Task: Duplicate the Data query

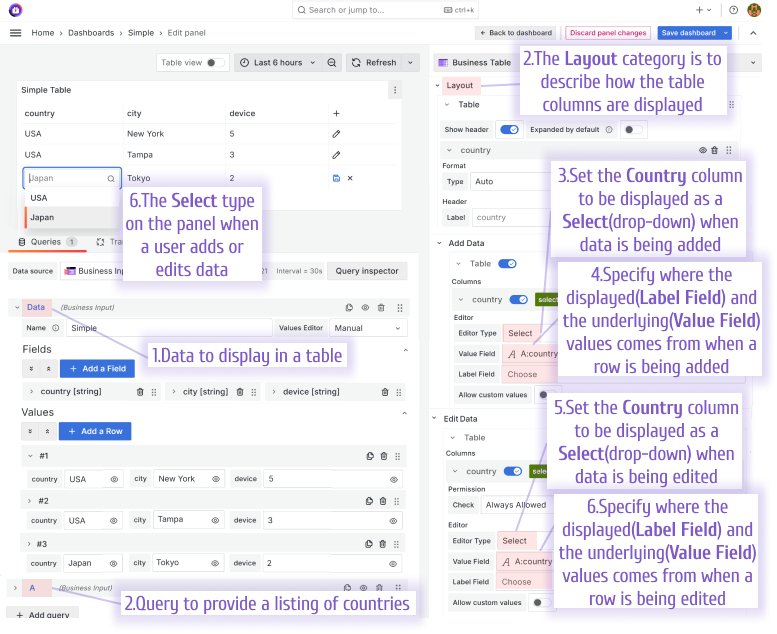Action: pos(349,307)
